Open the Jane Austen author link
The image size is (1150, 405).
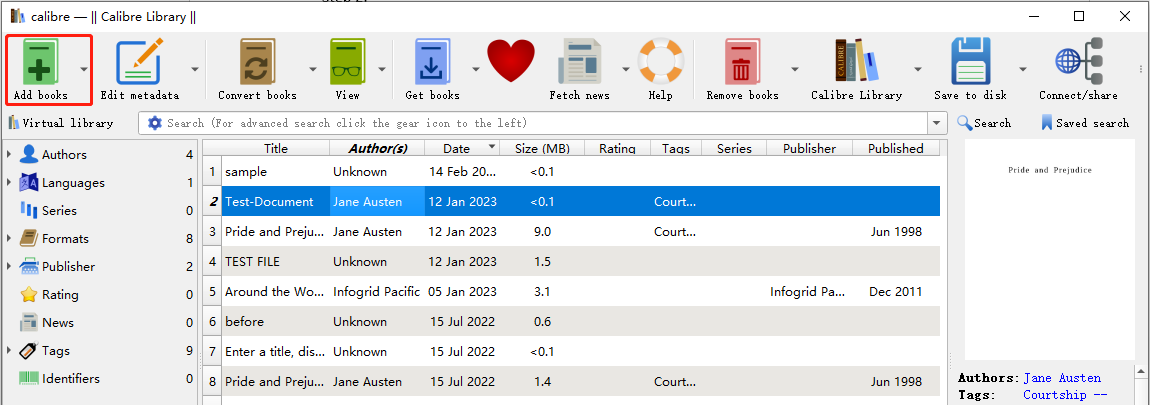click(x=1062, y=379)
